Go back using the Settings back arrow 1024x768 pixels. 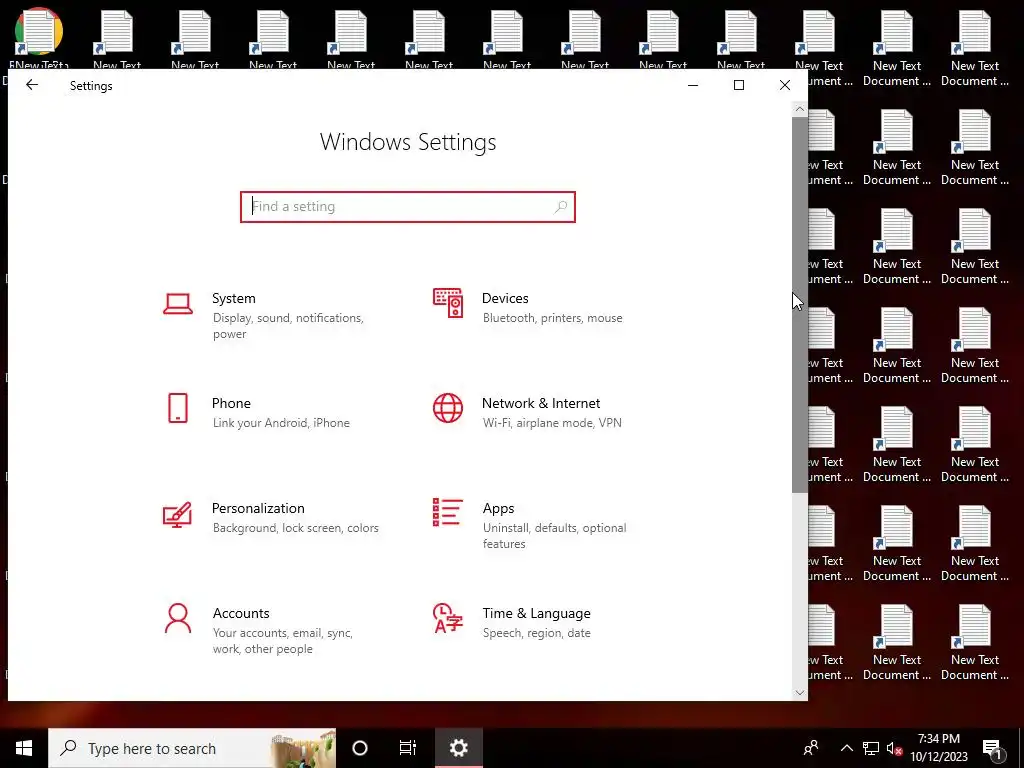point(32,85)
